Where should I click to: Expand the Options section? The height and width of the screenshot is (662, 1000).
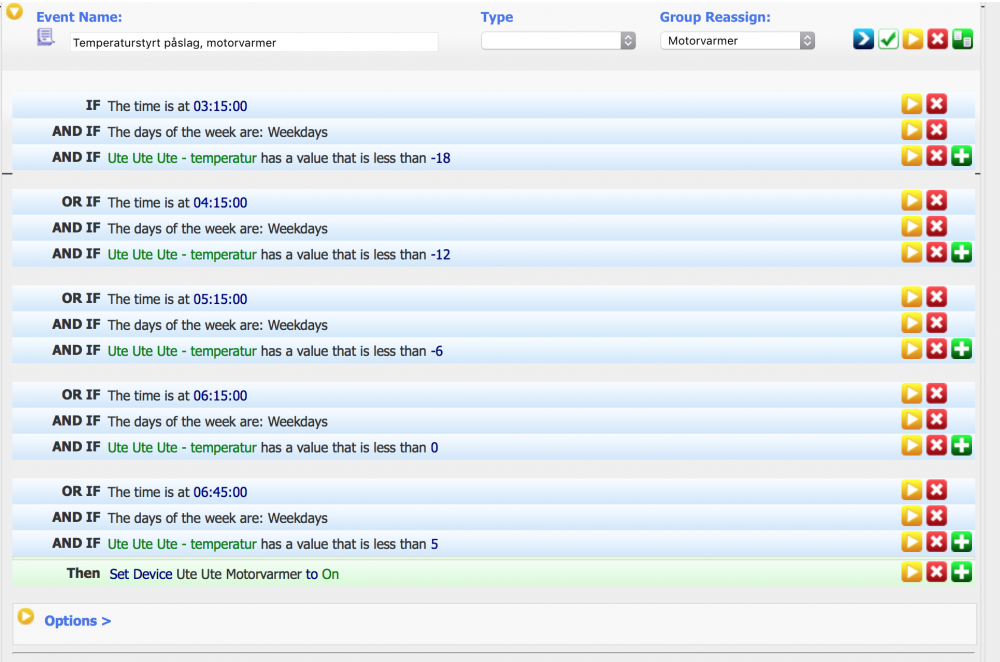(x=77, y=620)
